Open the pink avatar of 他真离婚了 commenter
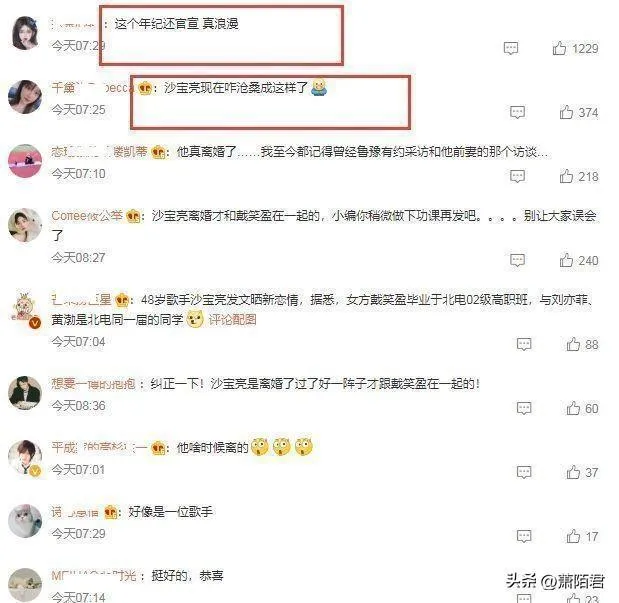The image size is (619, 603). tap(25, 161)
